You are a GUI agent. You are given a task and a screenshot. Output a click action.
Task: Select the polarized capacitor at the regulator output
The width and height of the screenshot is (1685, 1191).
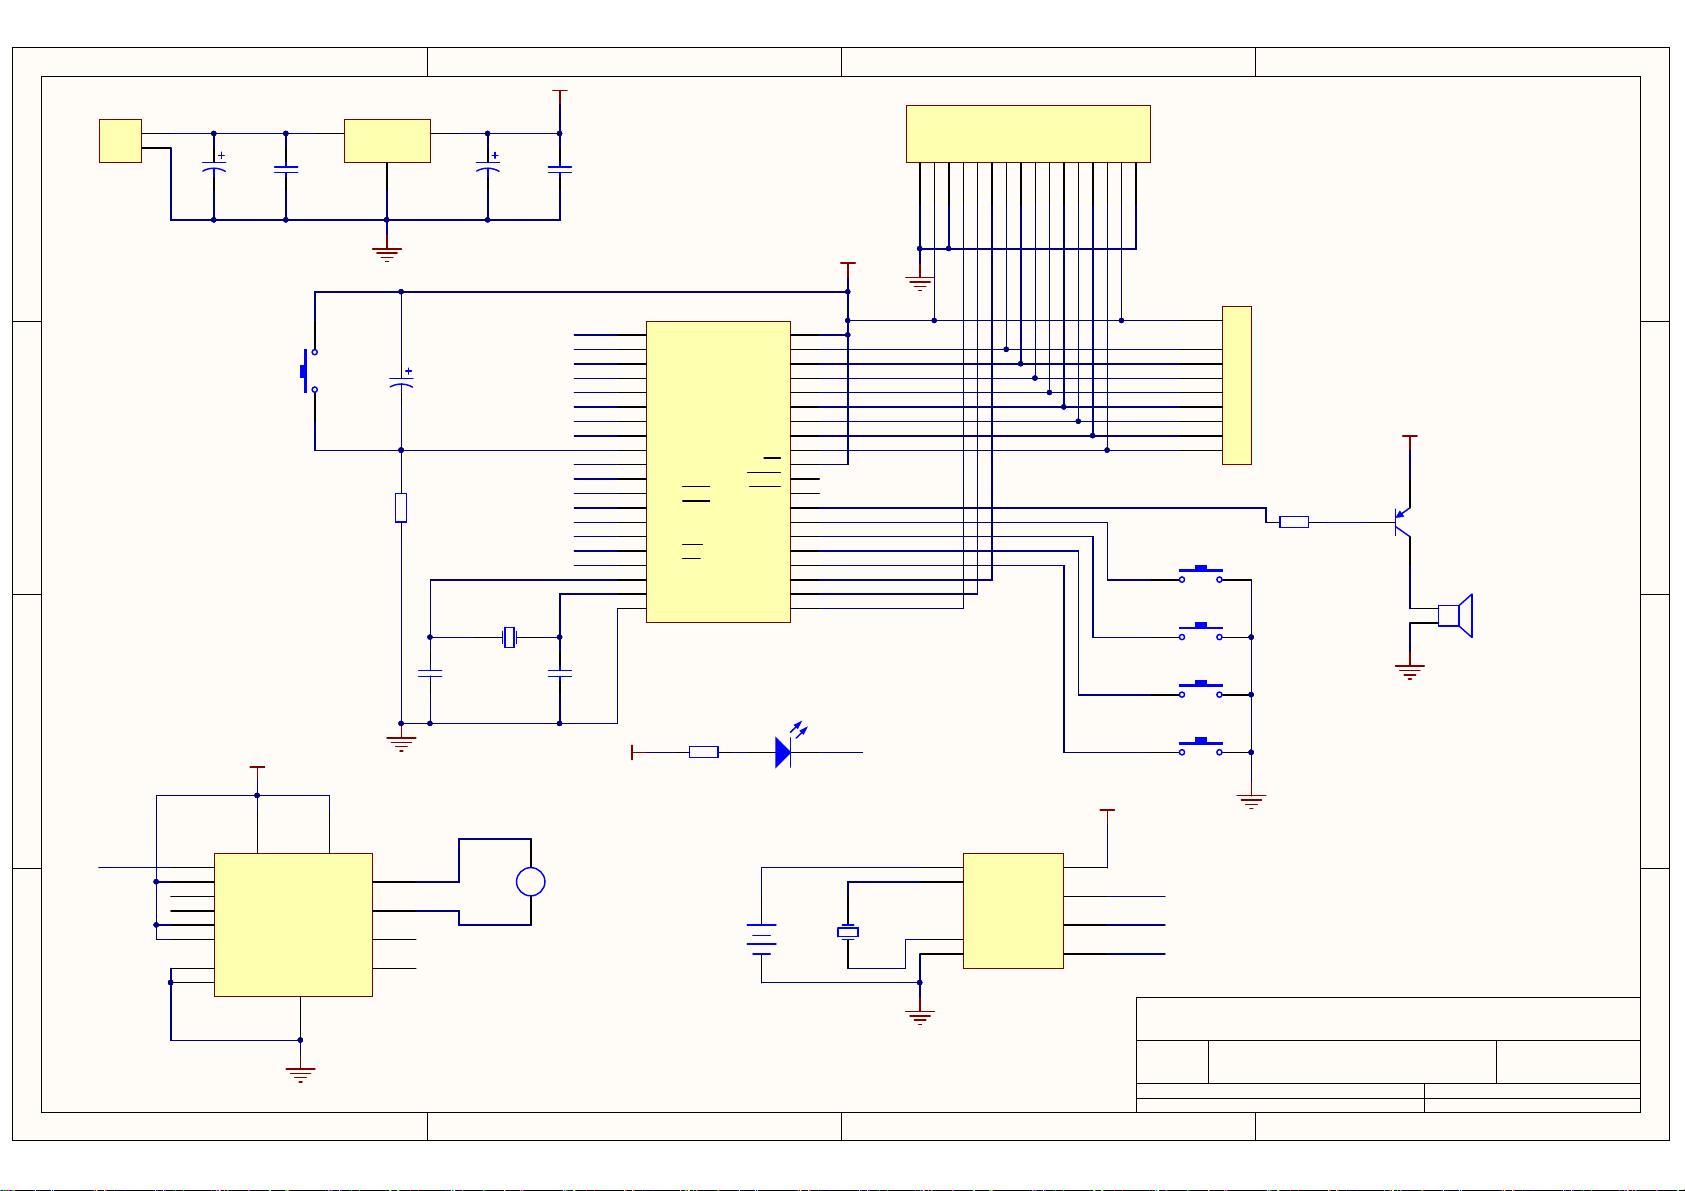click(x=488, y=163)
